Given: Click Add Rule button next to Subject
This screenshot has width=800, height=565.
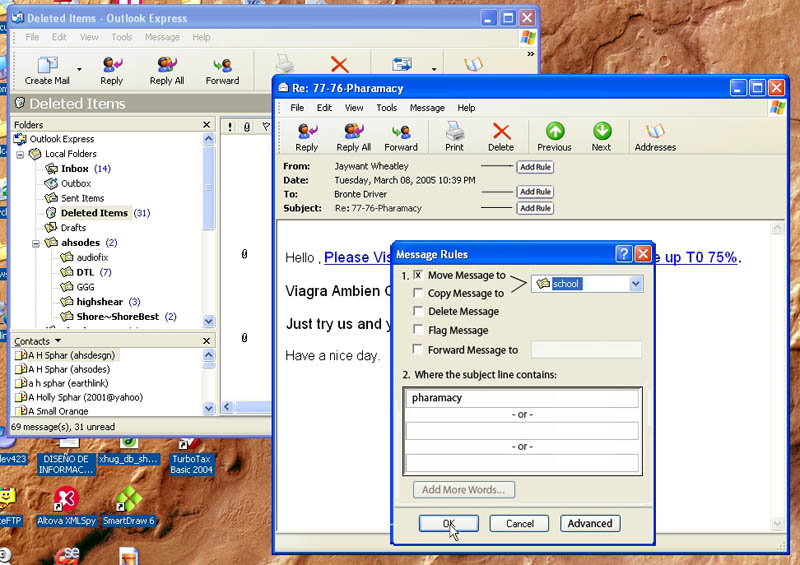Looking at the screenshot, I should pos(535,208).
